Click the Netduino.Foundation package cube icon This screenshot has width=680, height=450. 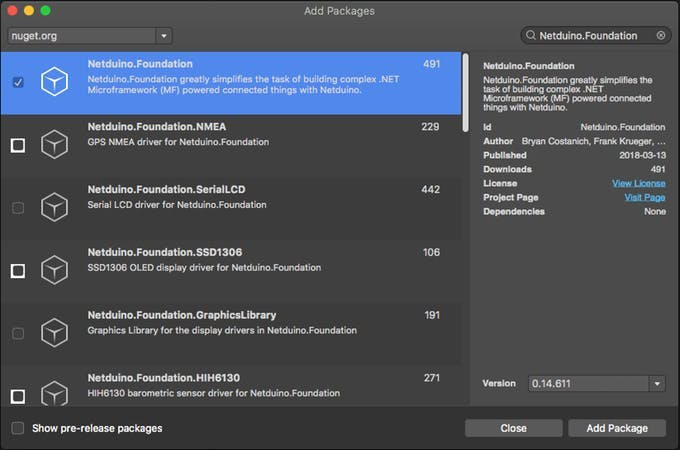(54, 82)
